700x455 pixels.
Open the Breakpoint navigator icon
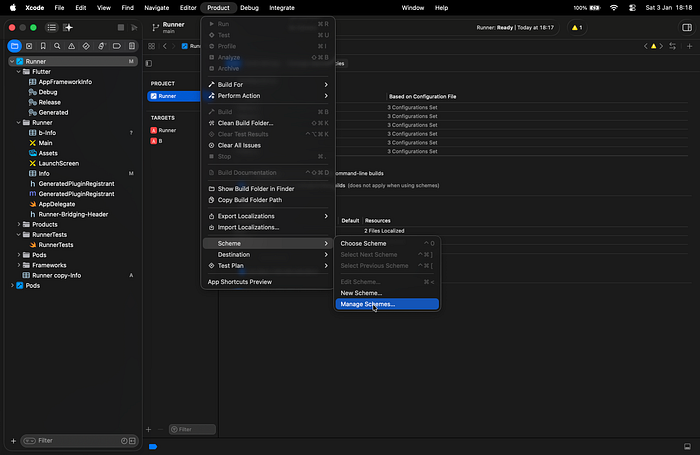117,46
